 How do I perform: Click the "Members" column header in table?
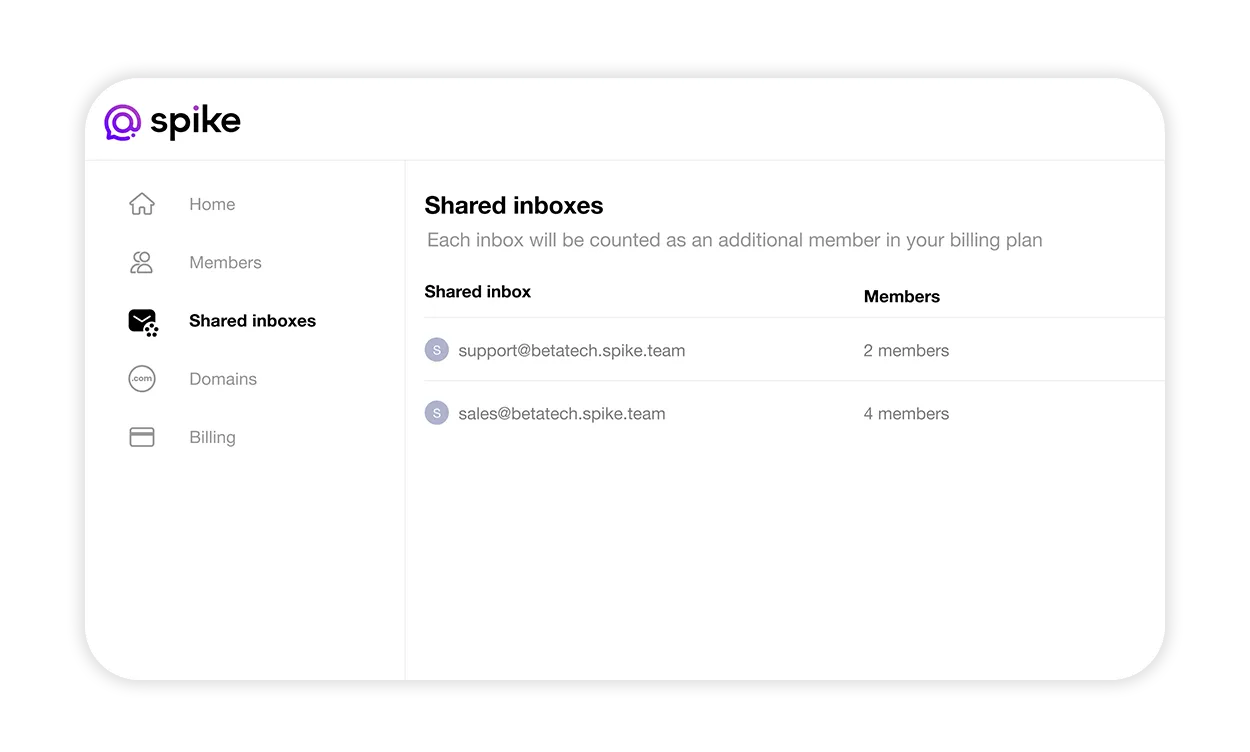[x=901, y=296]
